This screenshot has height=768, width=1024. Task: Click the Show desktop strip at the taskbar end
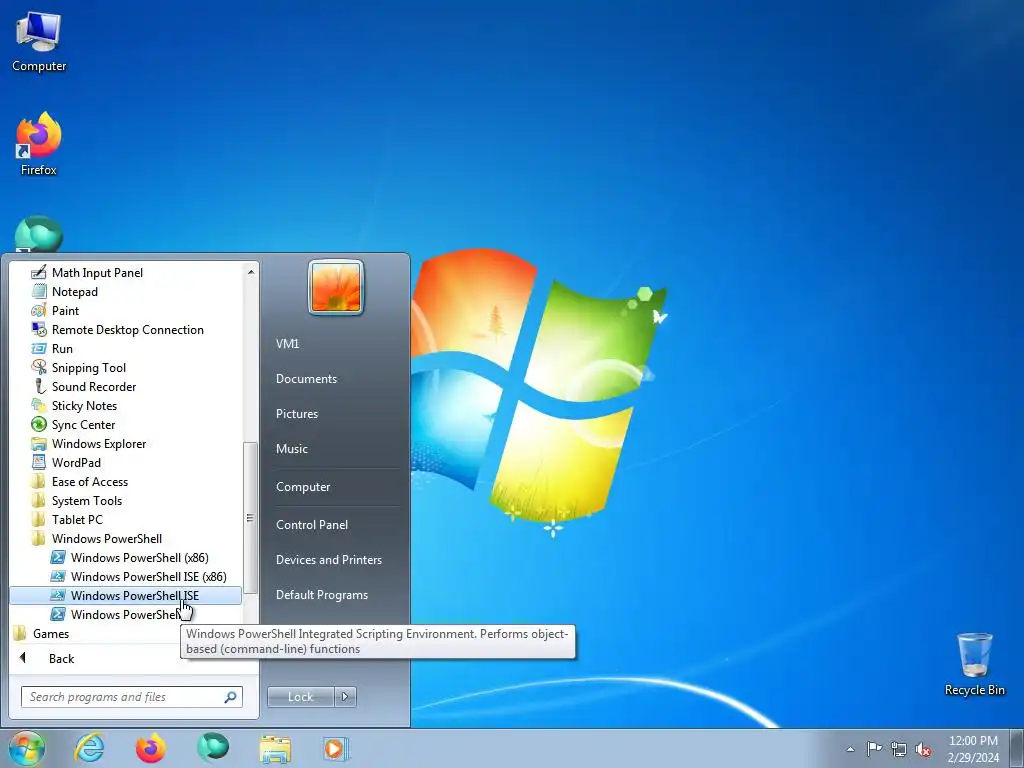pyautogui.click(x=1017, y=748)
